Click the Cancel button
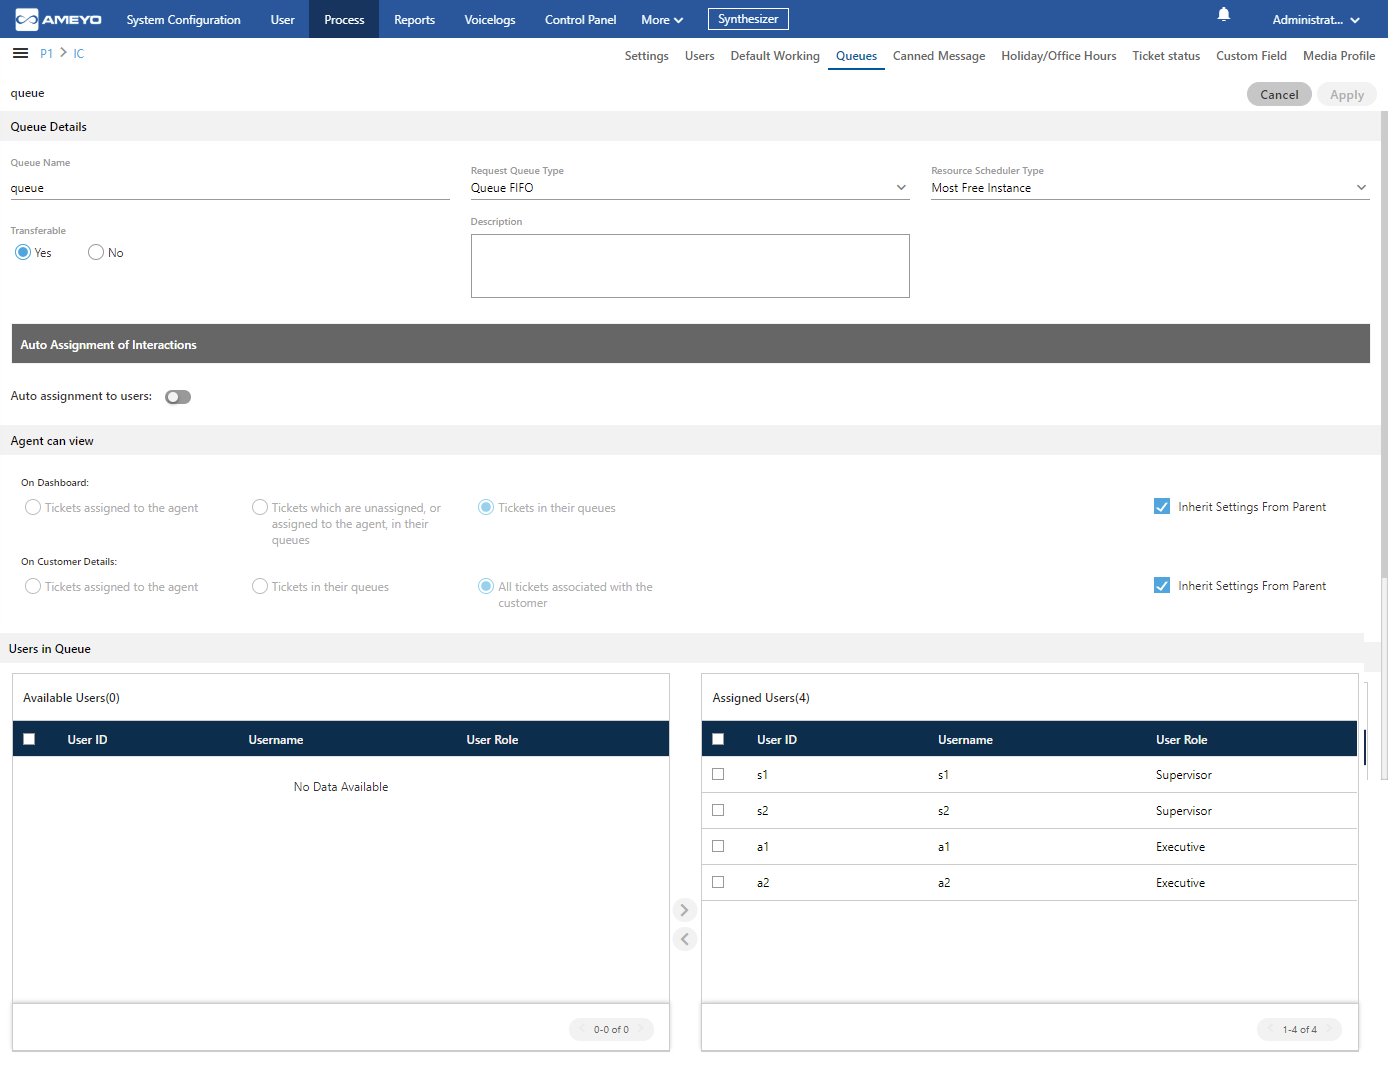Viewport: 1388px width, 1065px height. tap(1279, 94)
